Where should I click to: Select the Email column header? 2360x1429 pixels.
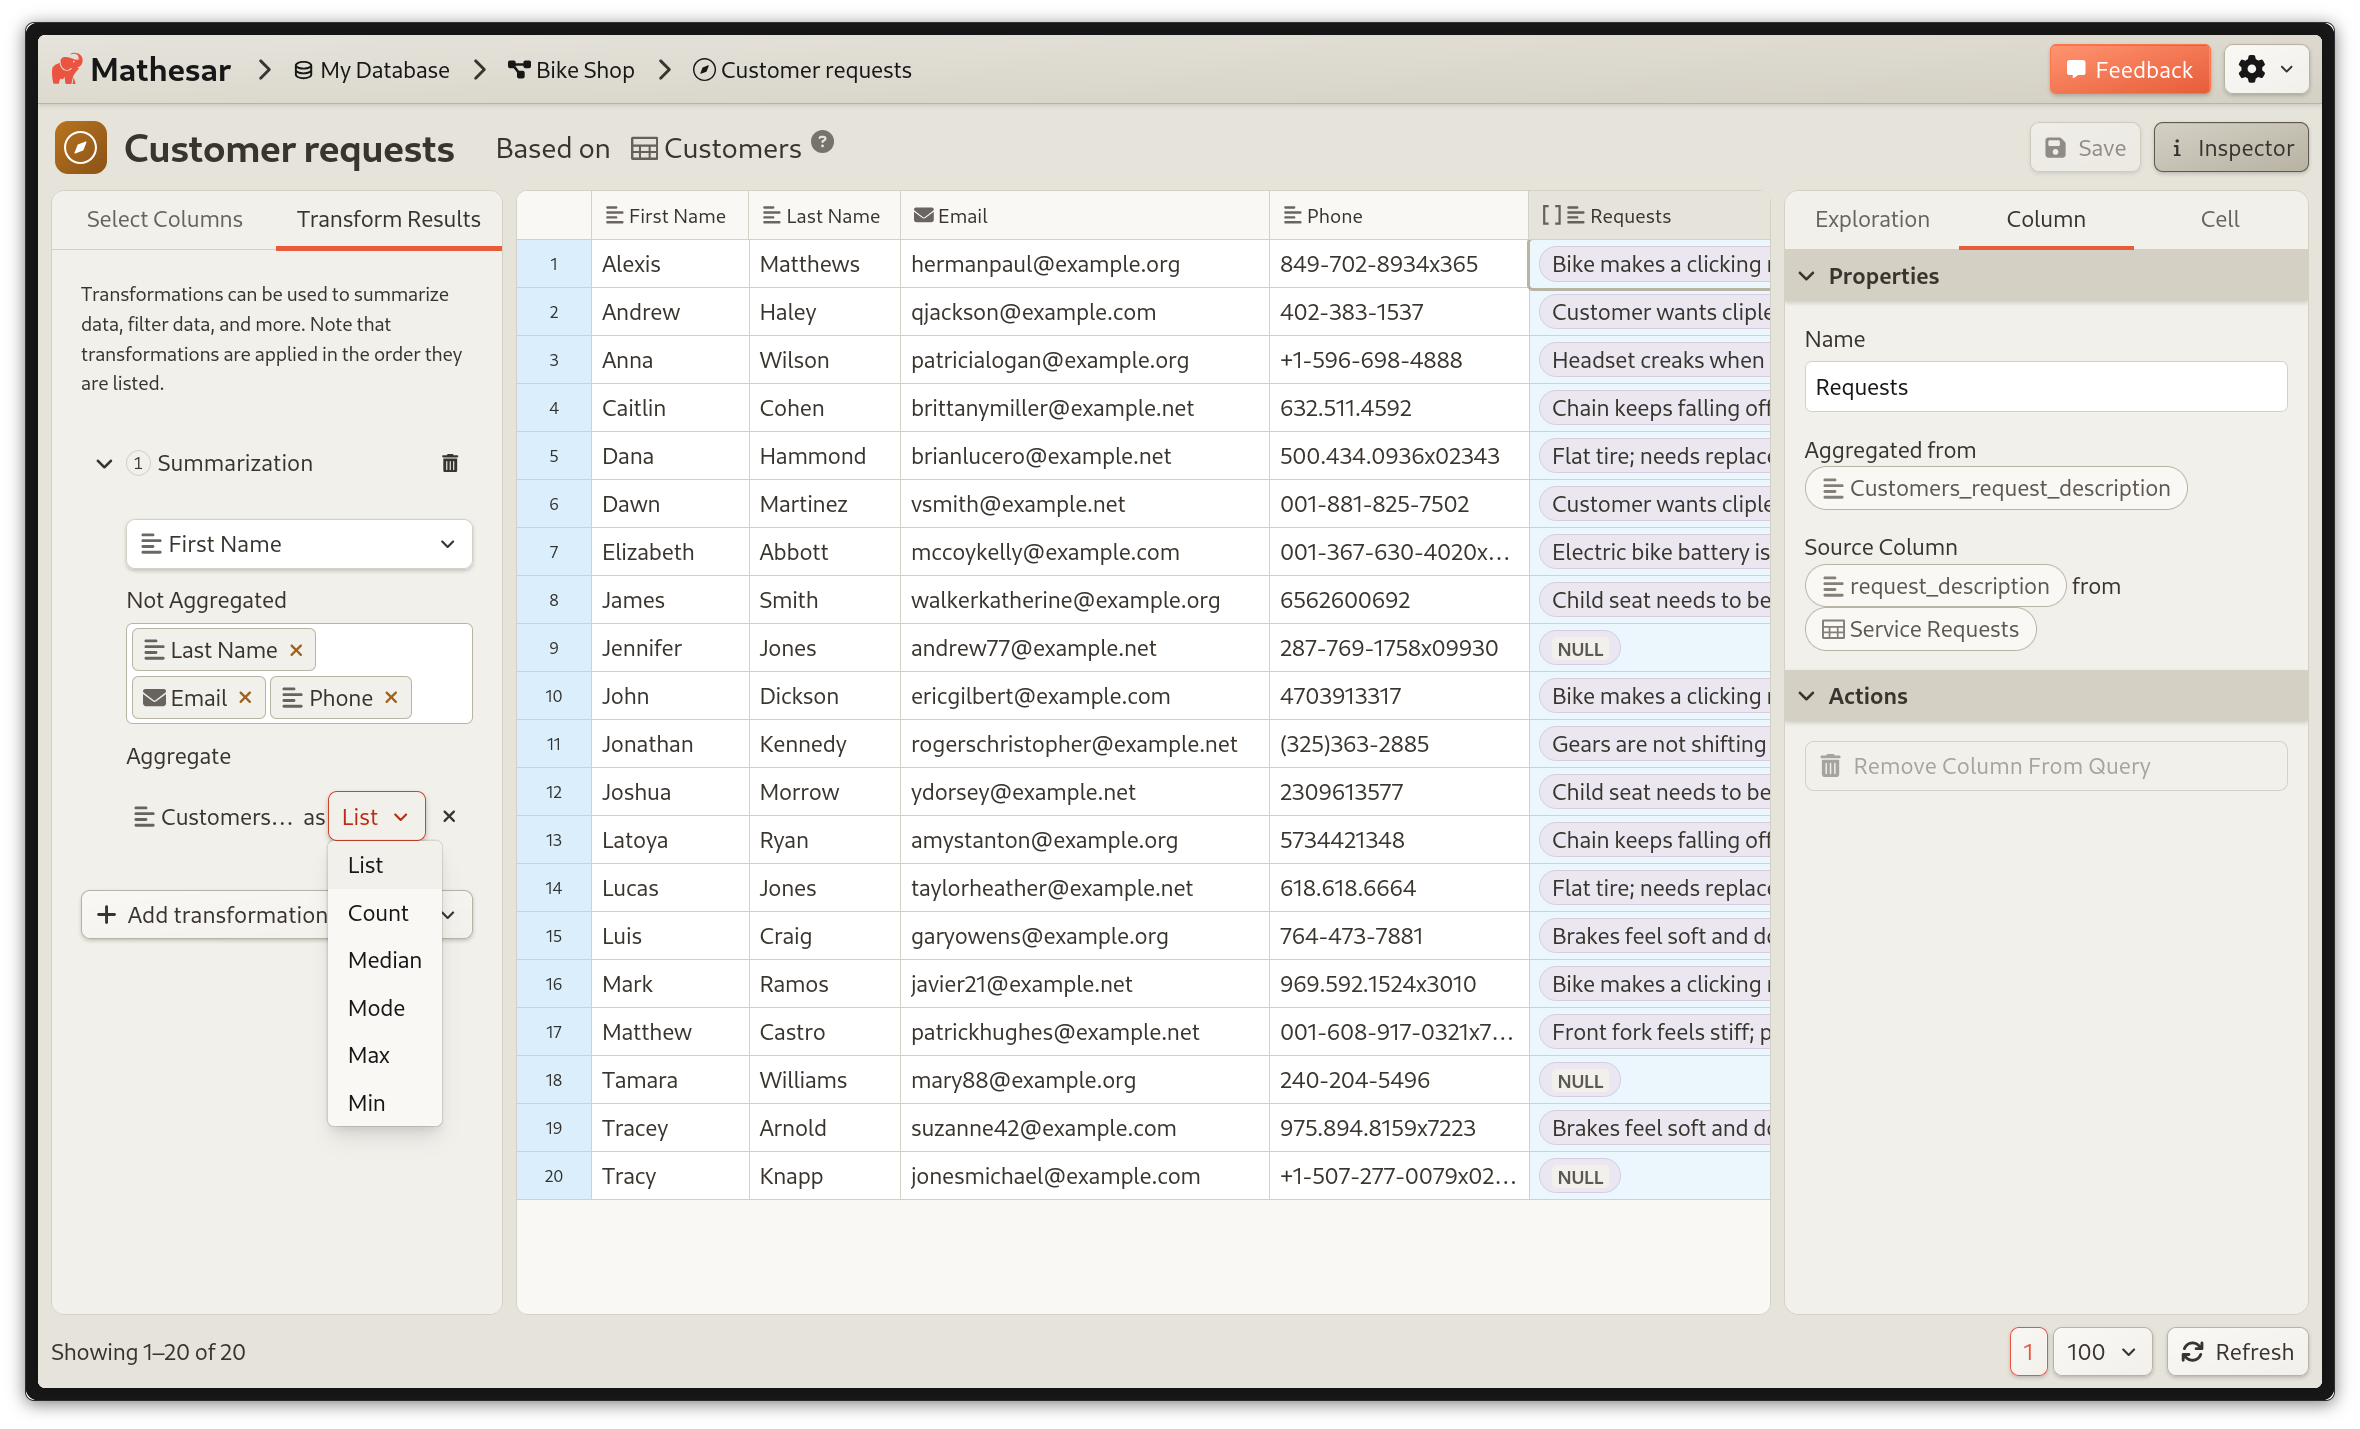[1085, 216]
